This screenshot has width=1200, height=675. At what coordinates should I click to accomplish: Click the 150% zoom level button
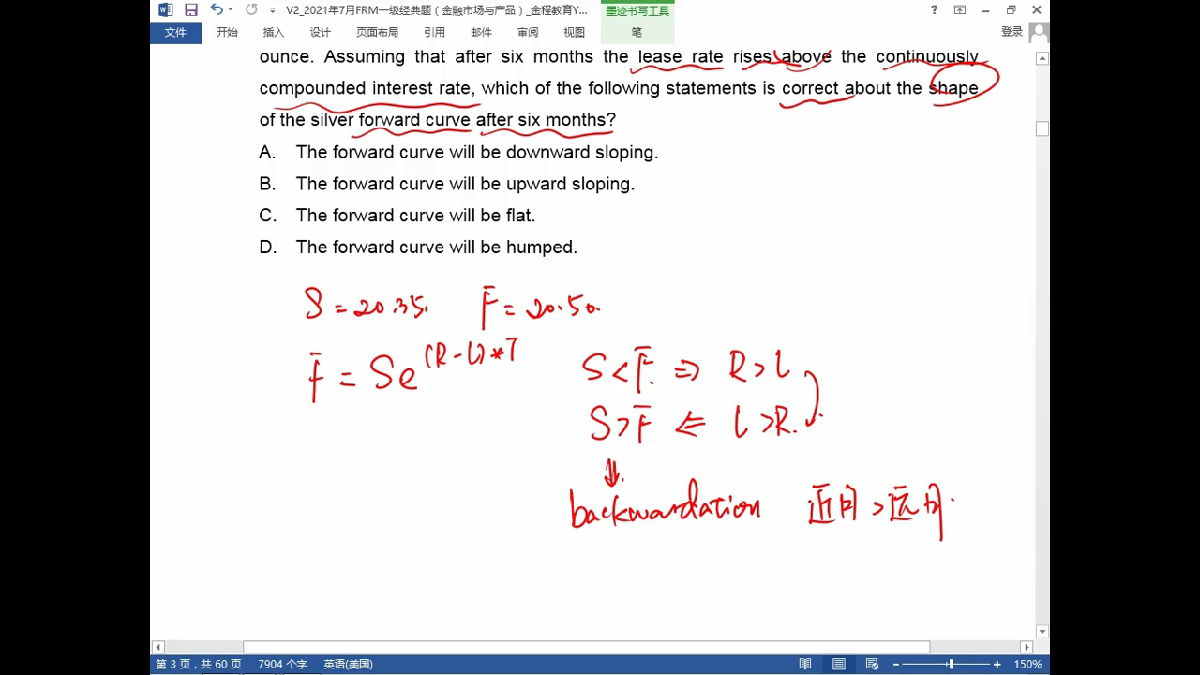pos(1028,664)
